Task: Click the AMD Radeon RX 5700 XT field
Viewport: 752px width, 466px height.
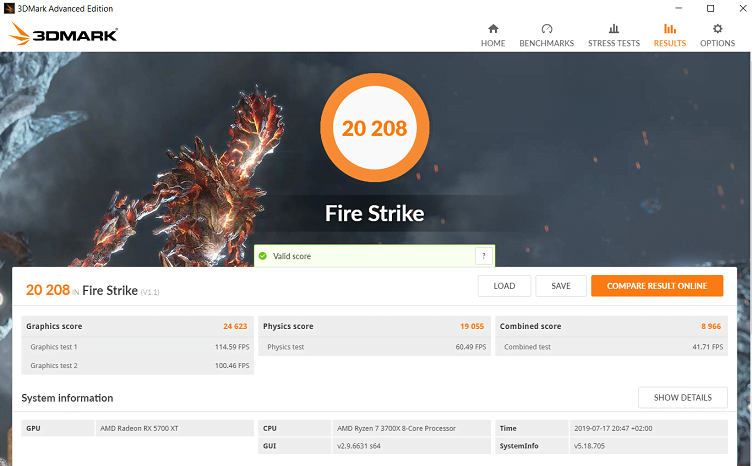Action: [174, 428]
